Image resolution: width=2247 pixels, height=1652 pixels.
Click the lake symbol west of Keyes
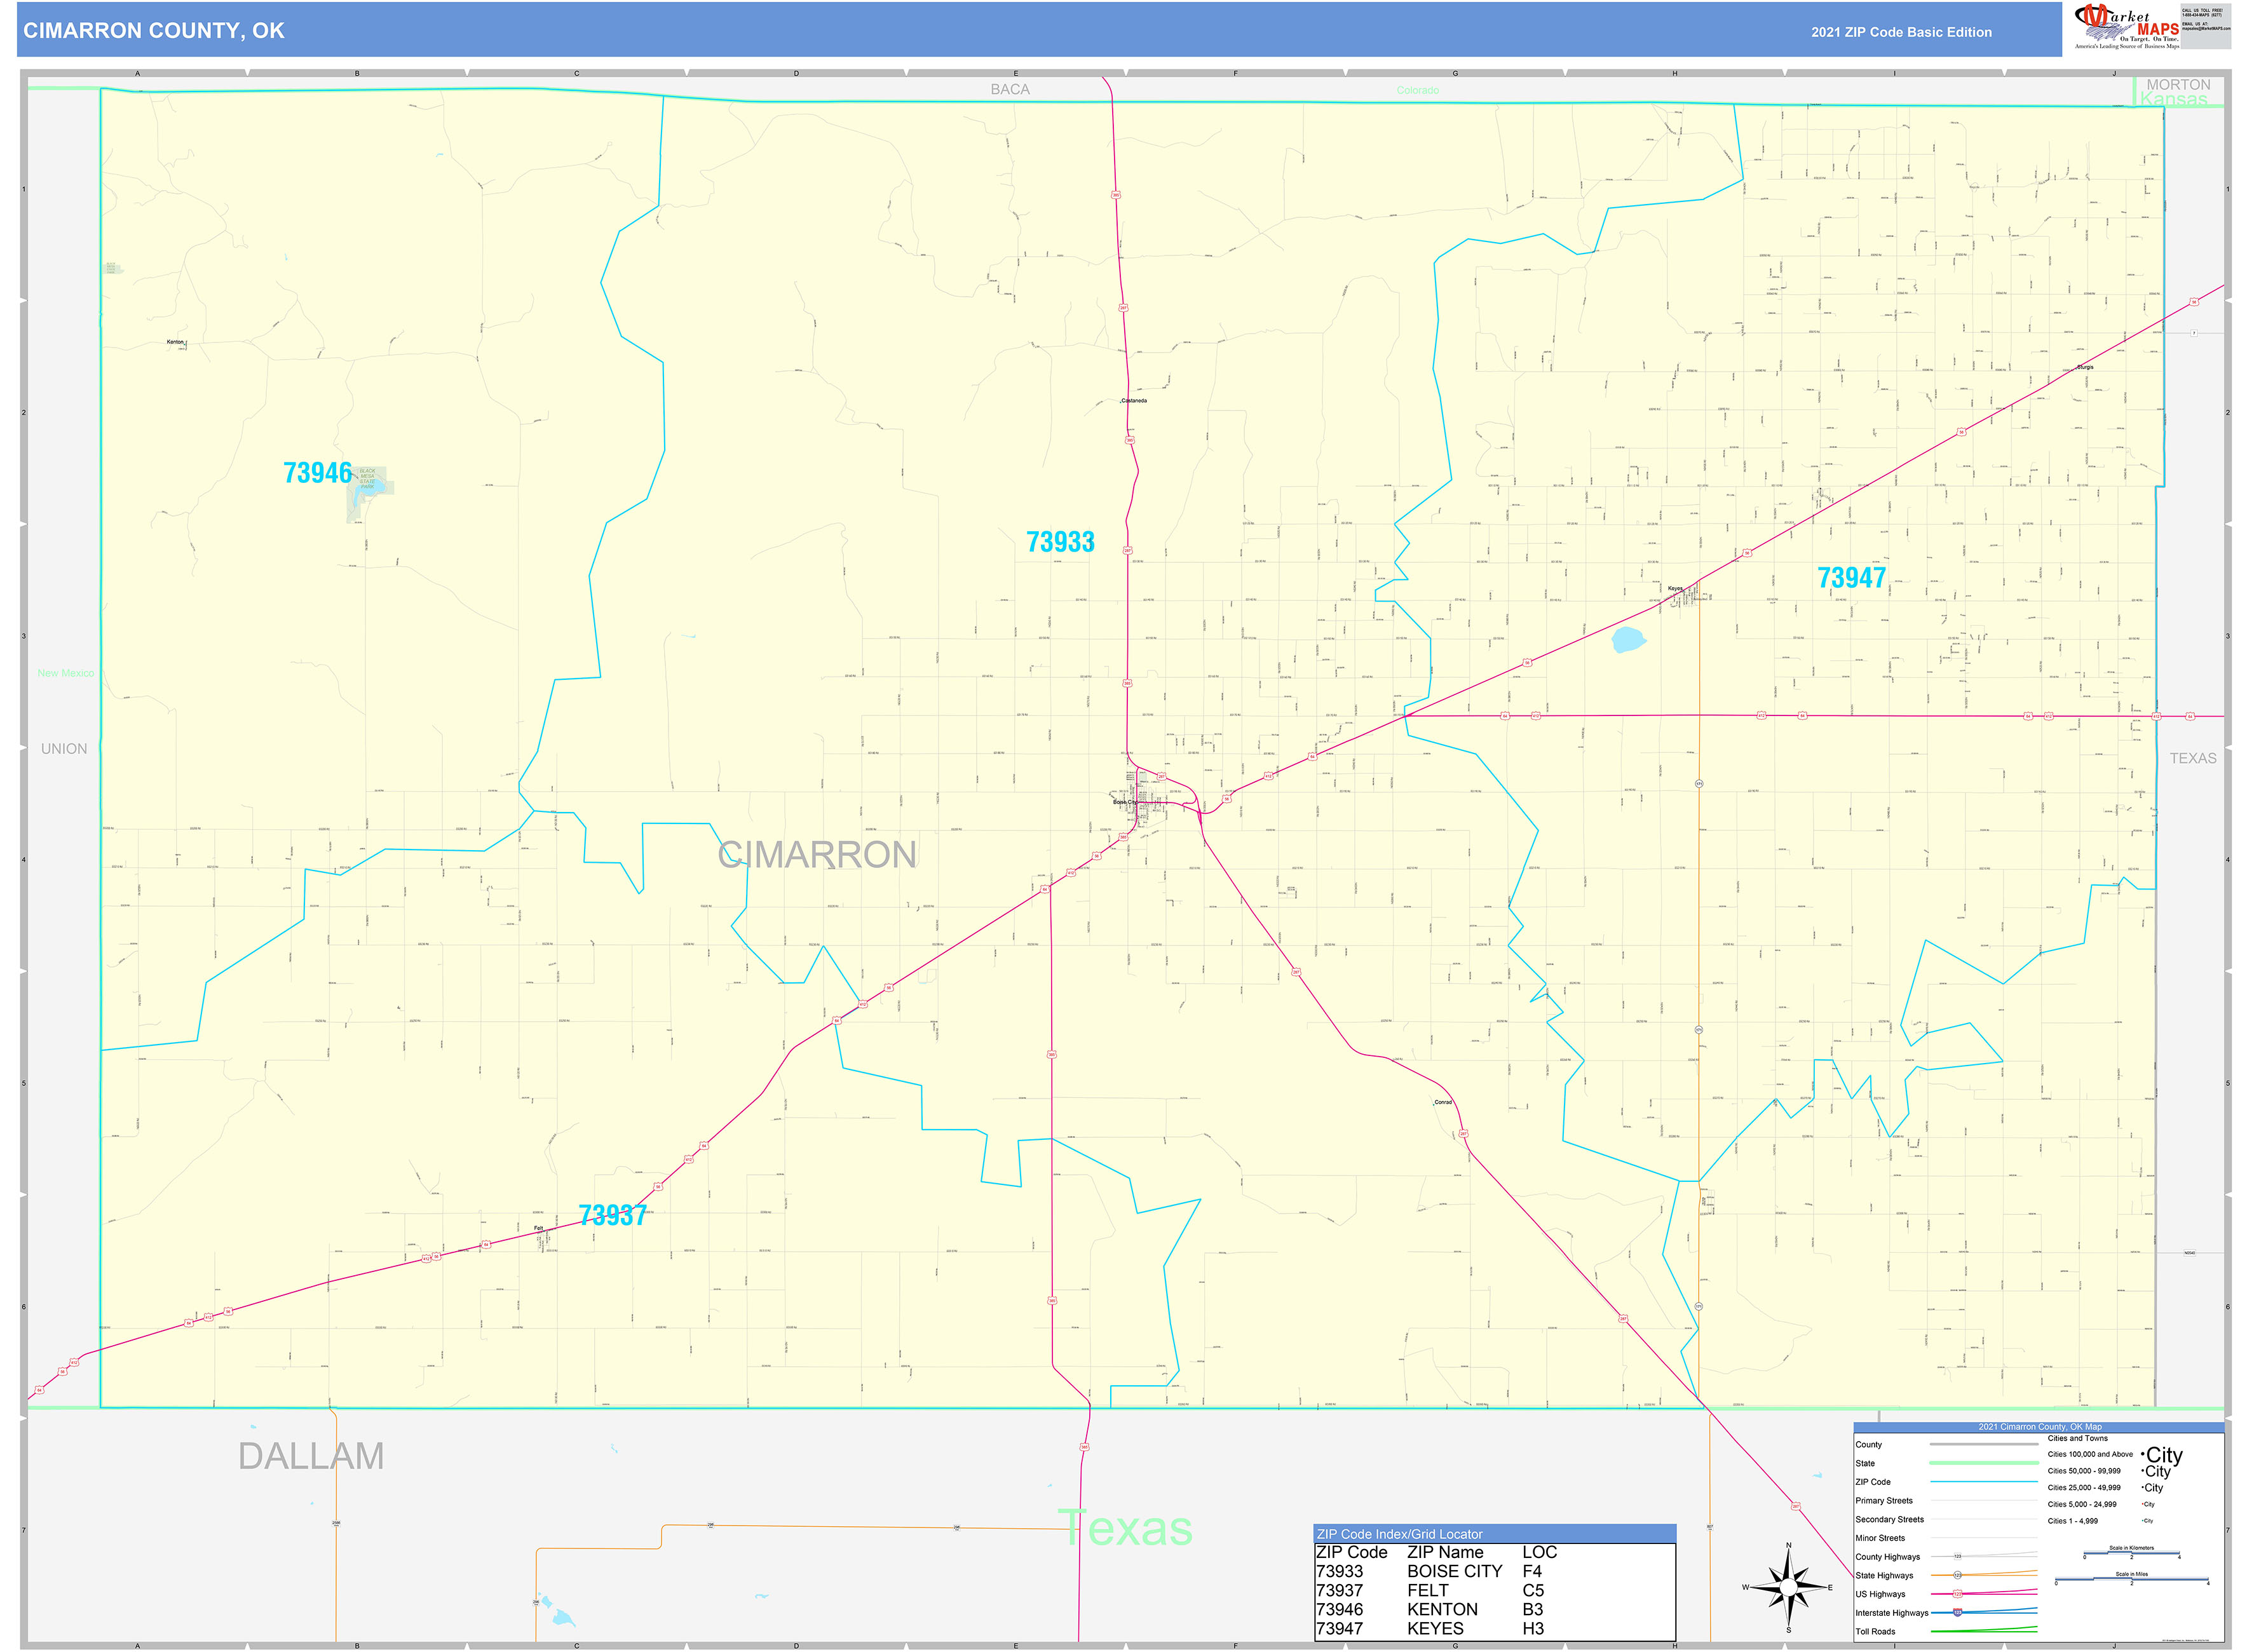click(x=1629, y=641)
